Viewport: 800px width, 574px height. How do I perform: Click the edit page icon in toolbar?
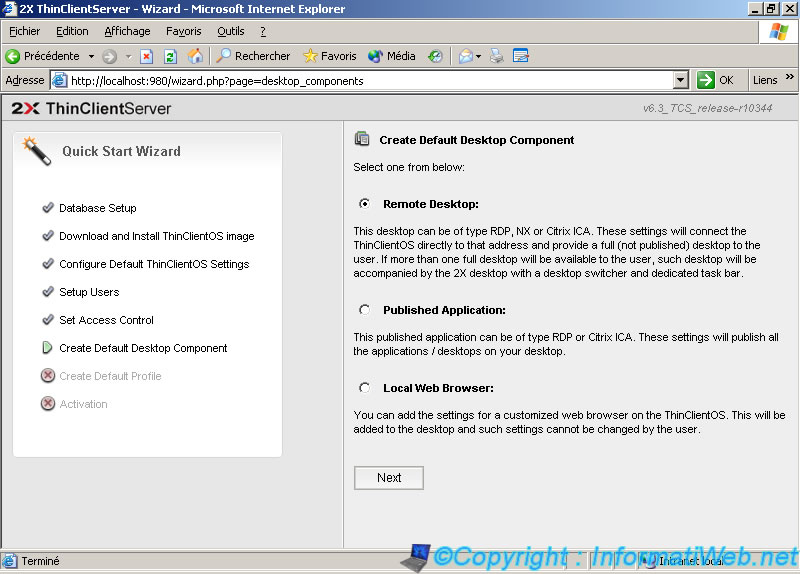520,56
